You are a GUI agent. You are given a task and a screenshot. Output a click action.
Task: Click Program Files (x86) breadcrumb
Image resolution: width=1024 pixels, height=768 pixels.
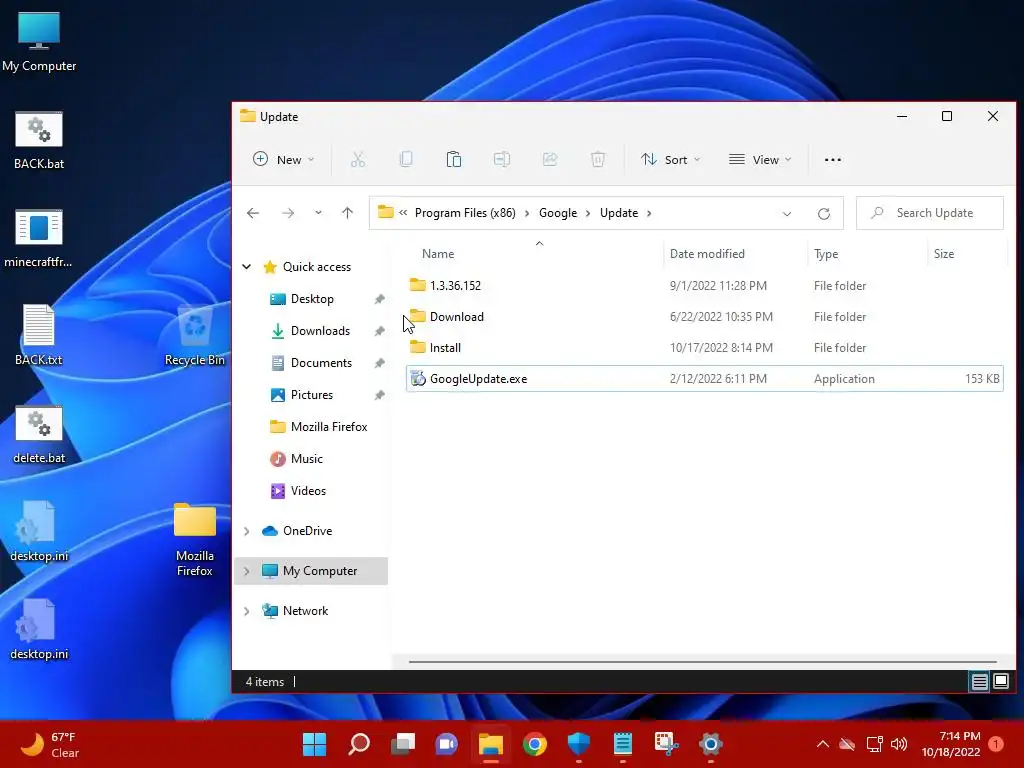465,213
